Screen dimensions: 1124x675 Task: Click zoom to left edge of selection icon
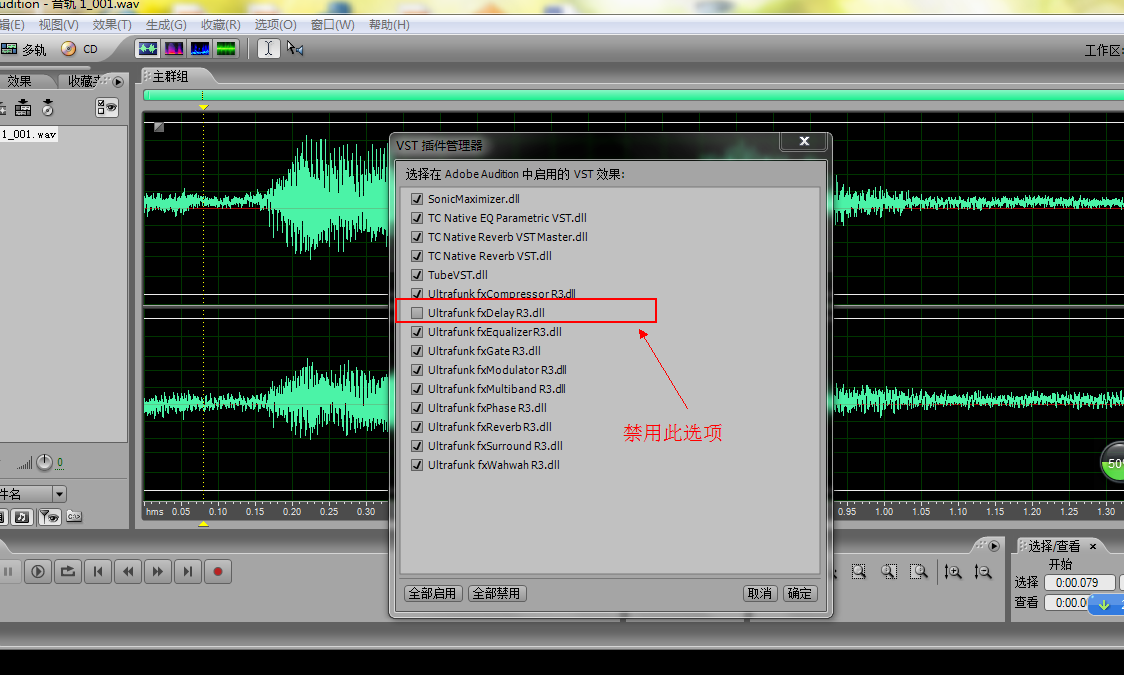click(x=889, y=572)
